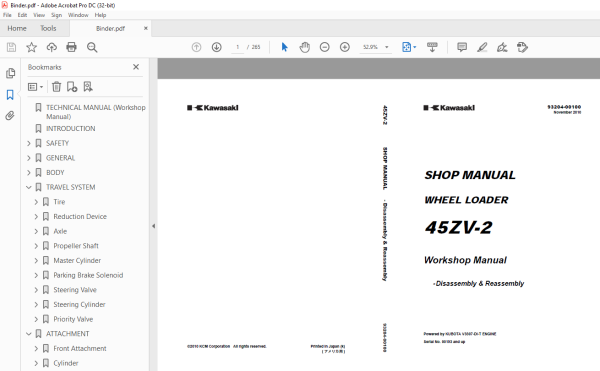Open the Attachments paperclip panel
Viewport: 600px width, 371px height.
coord(10,116)
